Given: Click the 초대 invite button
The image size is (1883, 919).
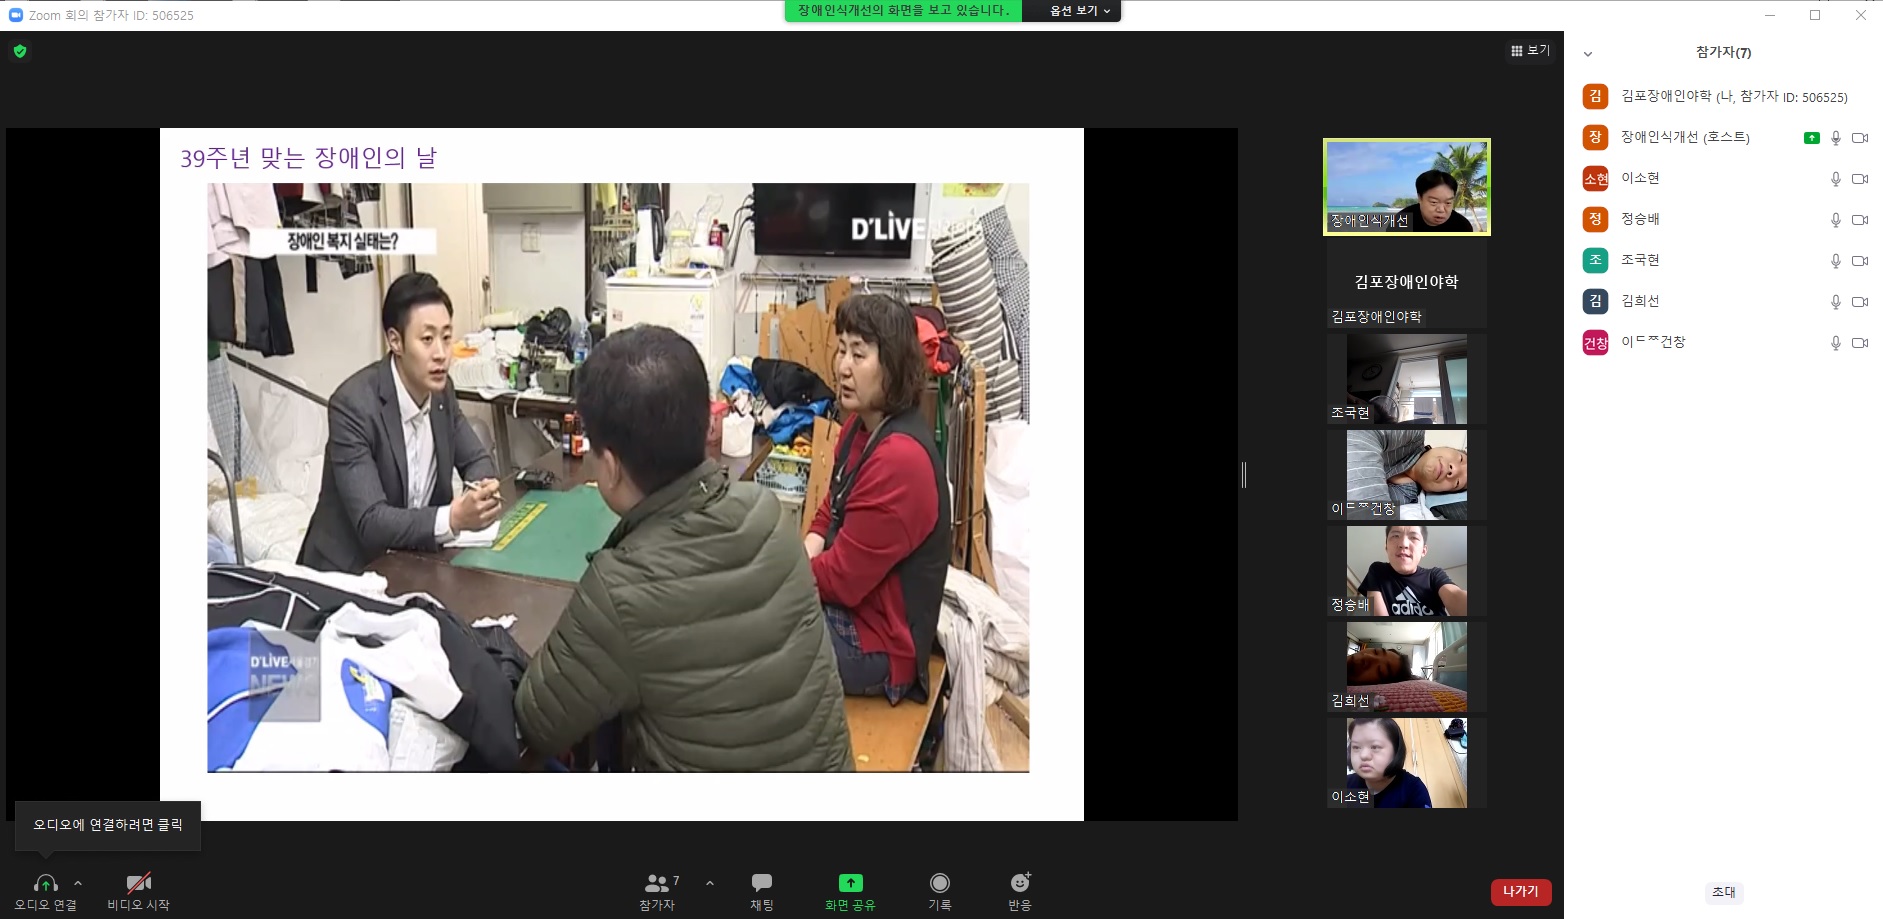Looking at the screenshot, I should 1724,892.
